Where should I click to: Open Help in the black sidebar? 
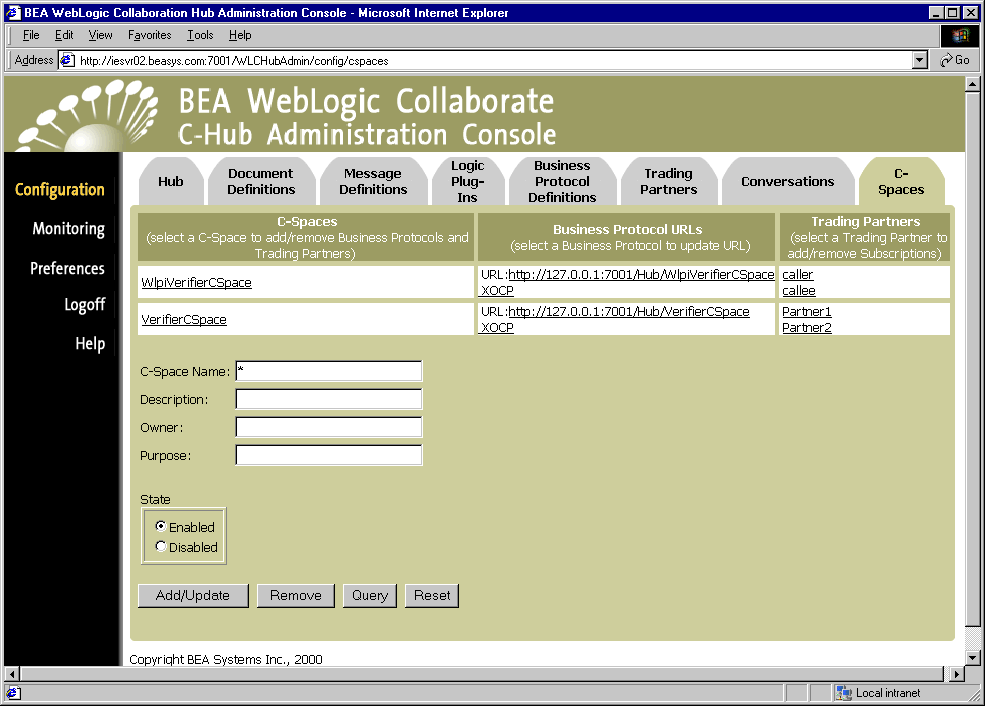coord(90,344)
